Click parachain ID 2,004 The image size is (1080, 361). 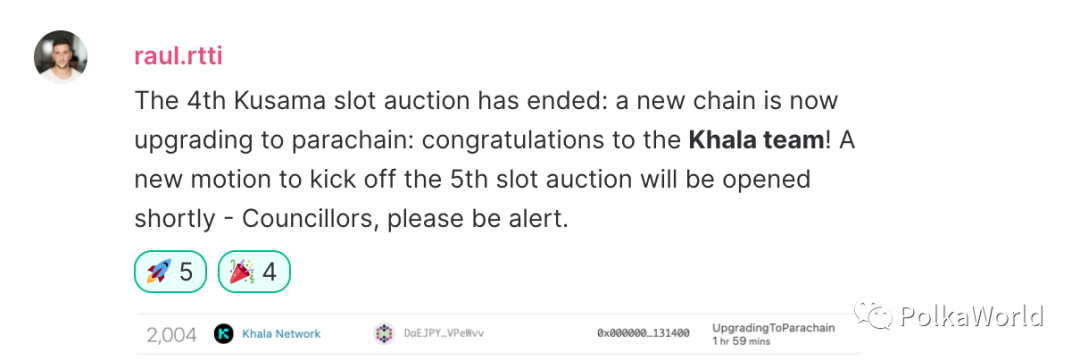point(172,335)
